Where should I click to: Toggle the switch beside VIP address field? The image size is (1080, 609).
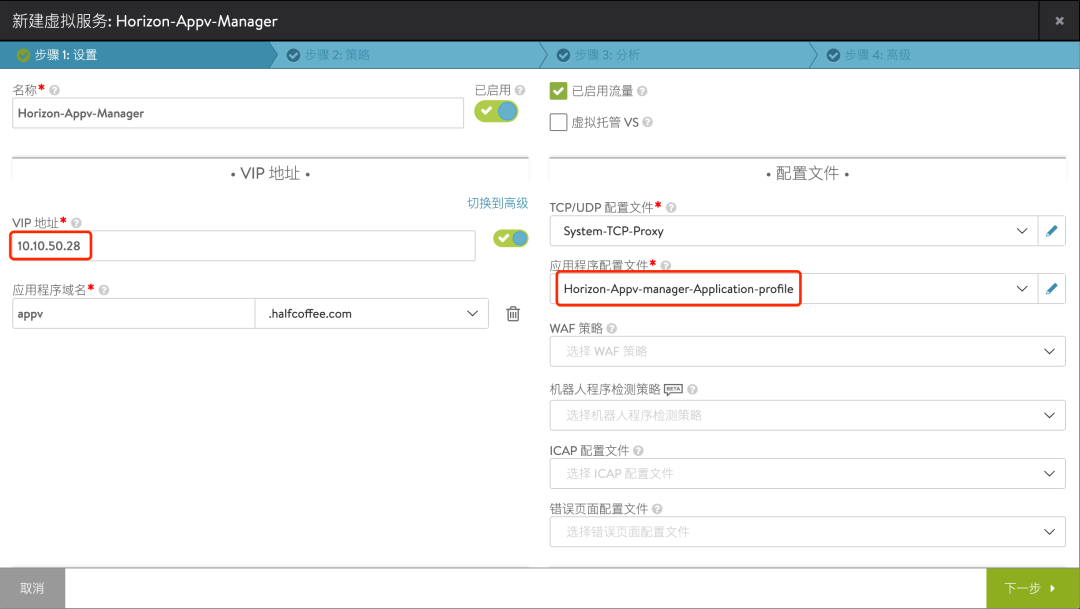[x=510, y=238]
